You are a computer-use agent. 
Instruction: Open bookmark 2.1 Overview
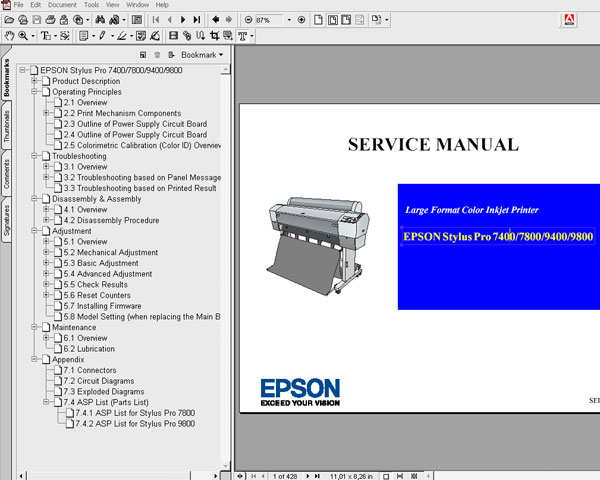click(x=85, y=103)
